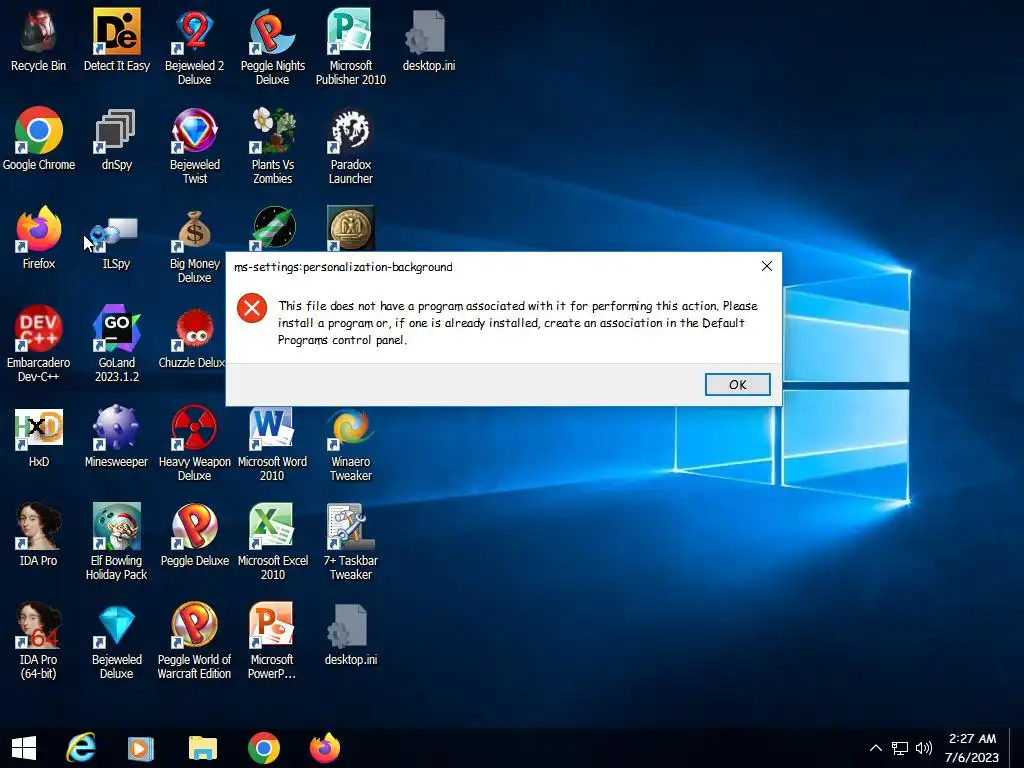Select the Recycle Bin desktop icon

pyautogui.click(x=39, y=40)
